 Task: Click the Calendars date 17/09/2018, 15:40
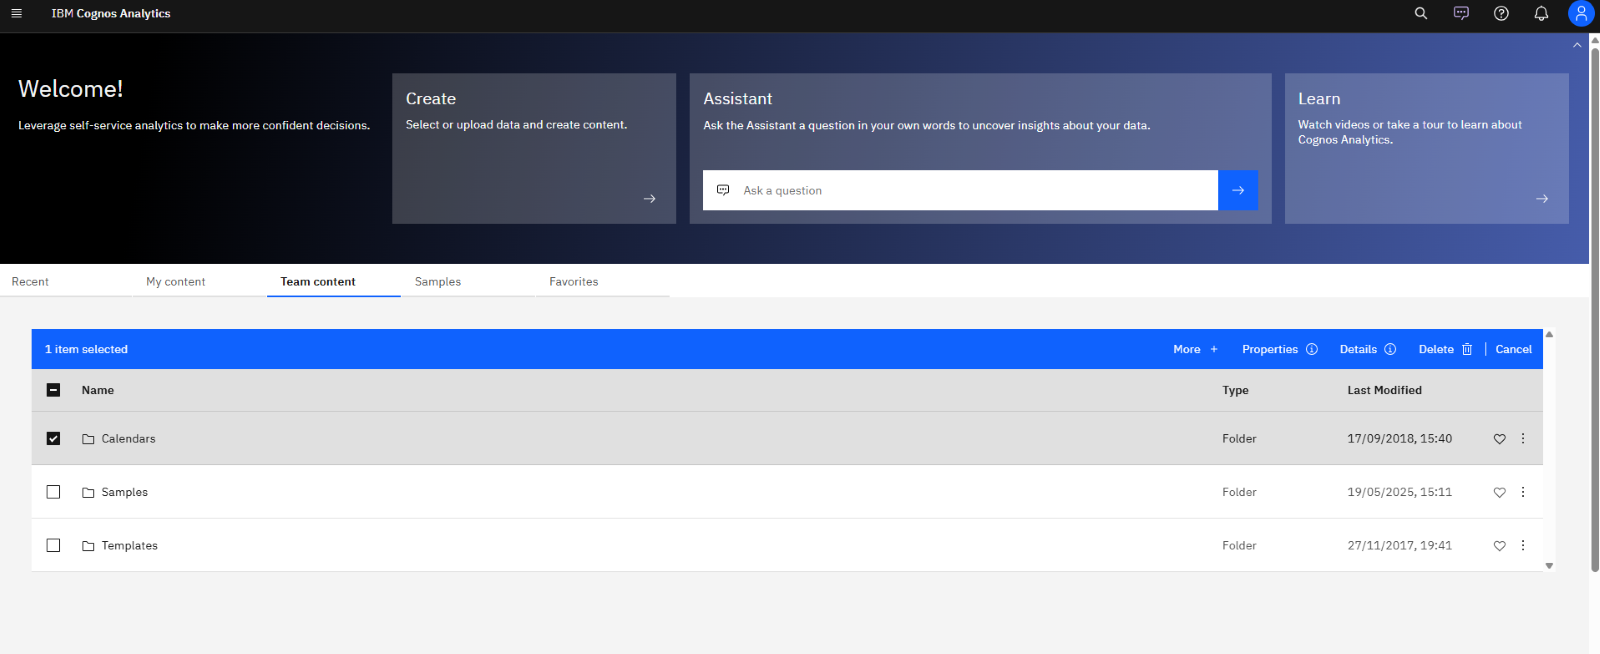pos(1399,439)
